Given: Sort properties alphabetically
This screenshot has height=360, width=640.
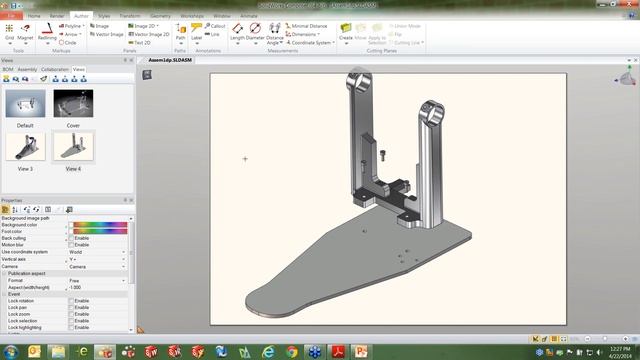Looking at the screenshot, I should tap(15, 209).
